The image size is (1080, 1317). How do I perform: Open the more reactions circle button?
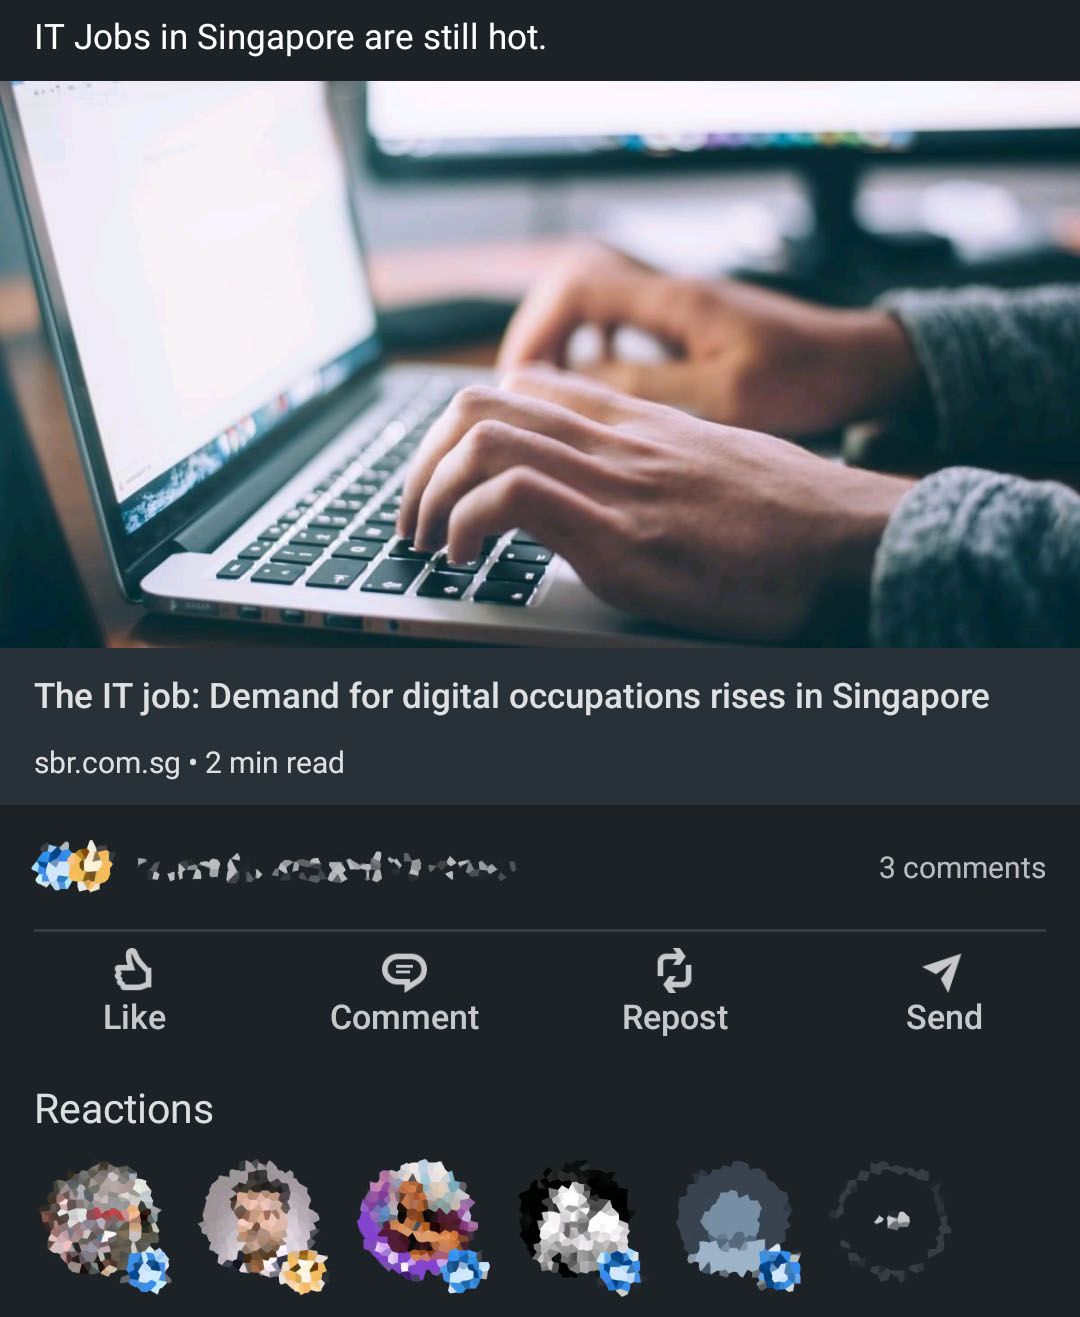[x=889, y=1220]
